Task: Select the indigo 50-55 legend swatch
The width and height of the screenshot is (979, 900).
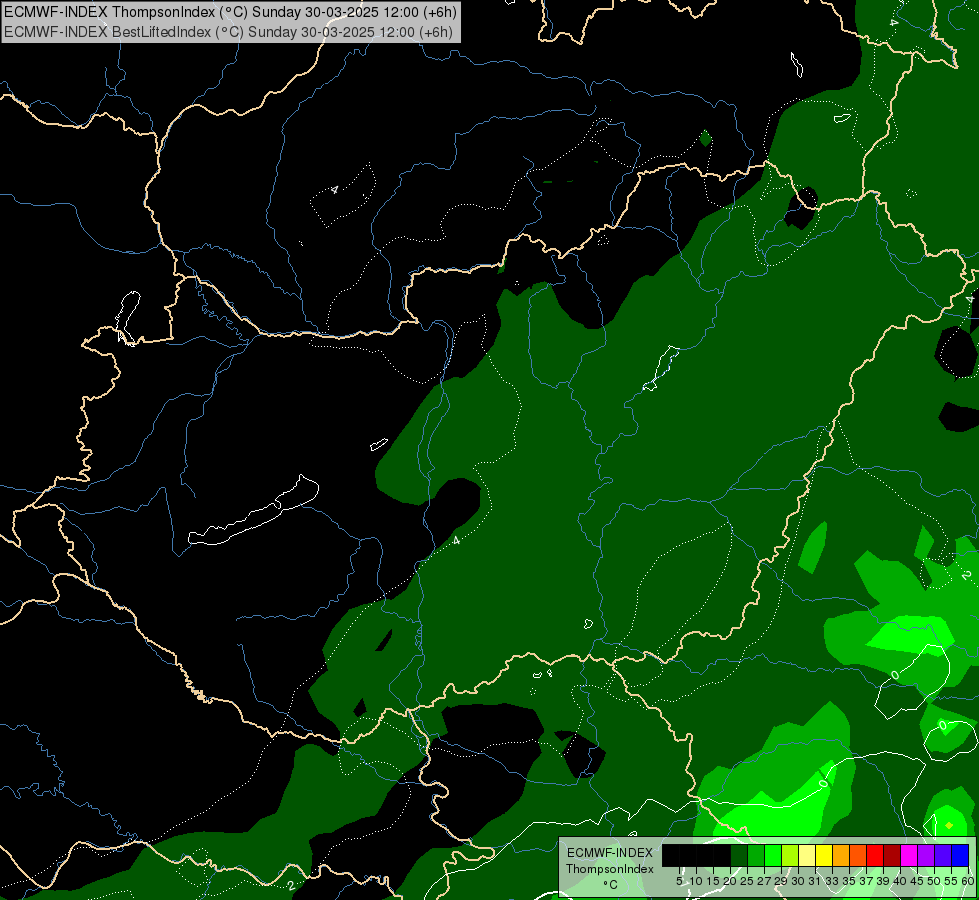Action: pyautogui.click(x=943, y=856)
